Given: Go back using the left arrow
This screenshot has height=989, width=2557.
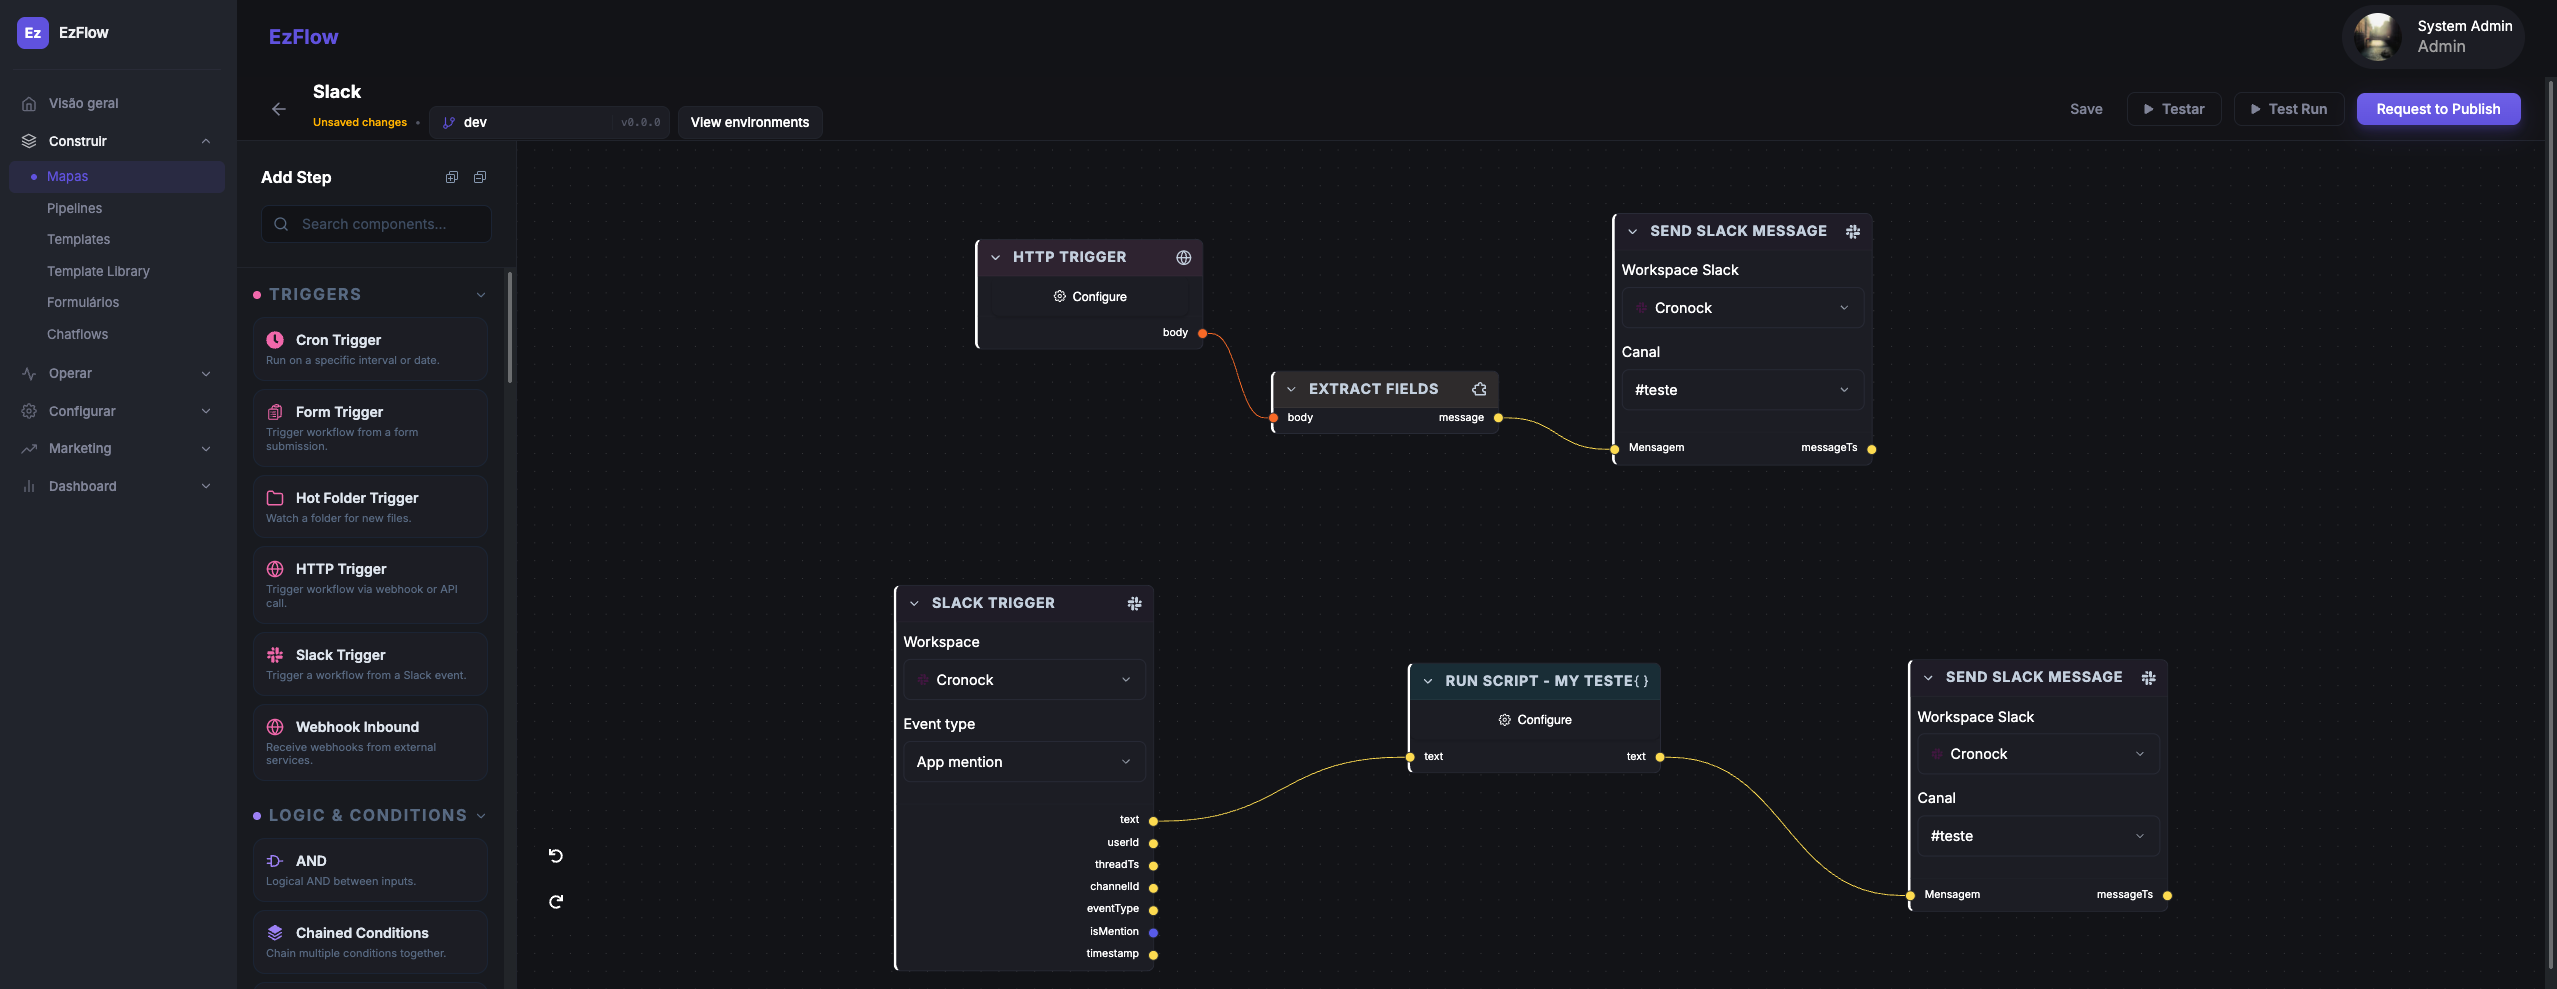Looking at the screenshot, I should [279, 109].
